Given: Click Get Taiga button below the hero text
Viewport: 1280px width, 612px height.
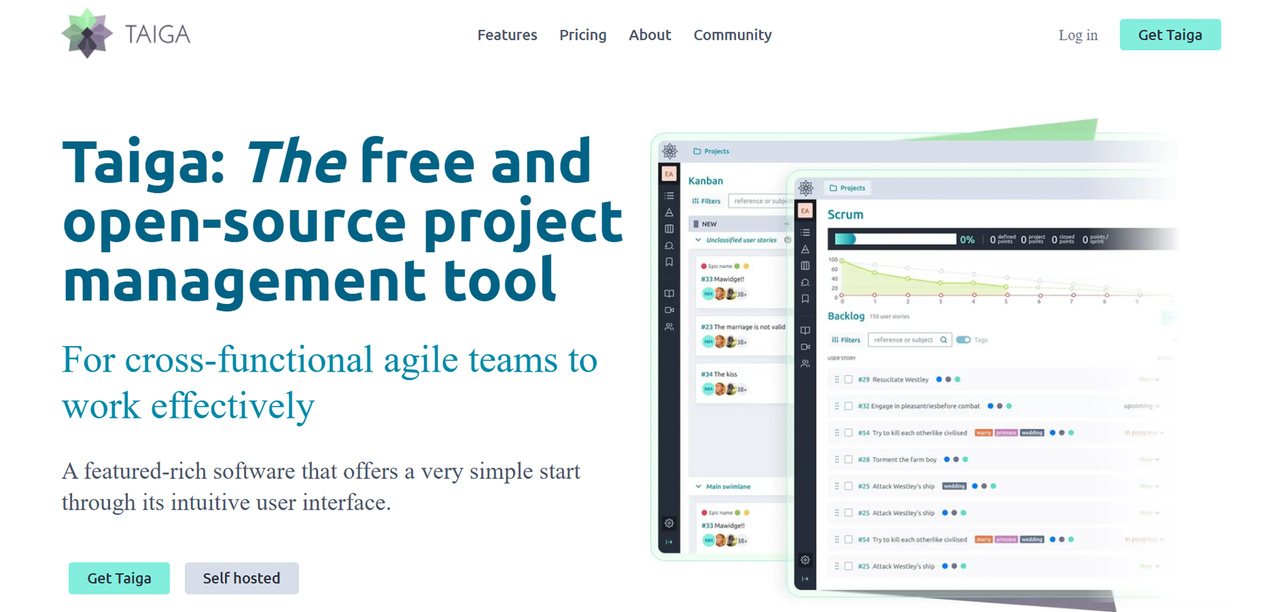Looking at the screenshot, I should (119, 578).
